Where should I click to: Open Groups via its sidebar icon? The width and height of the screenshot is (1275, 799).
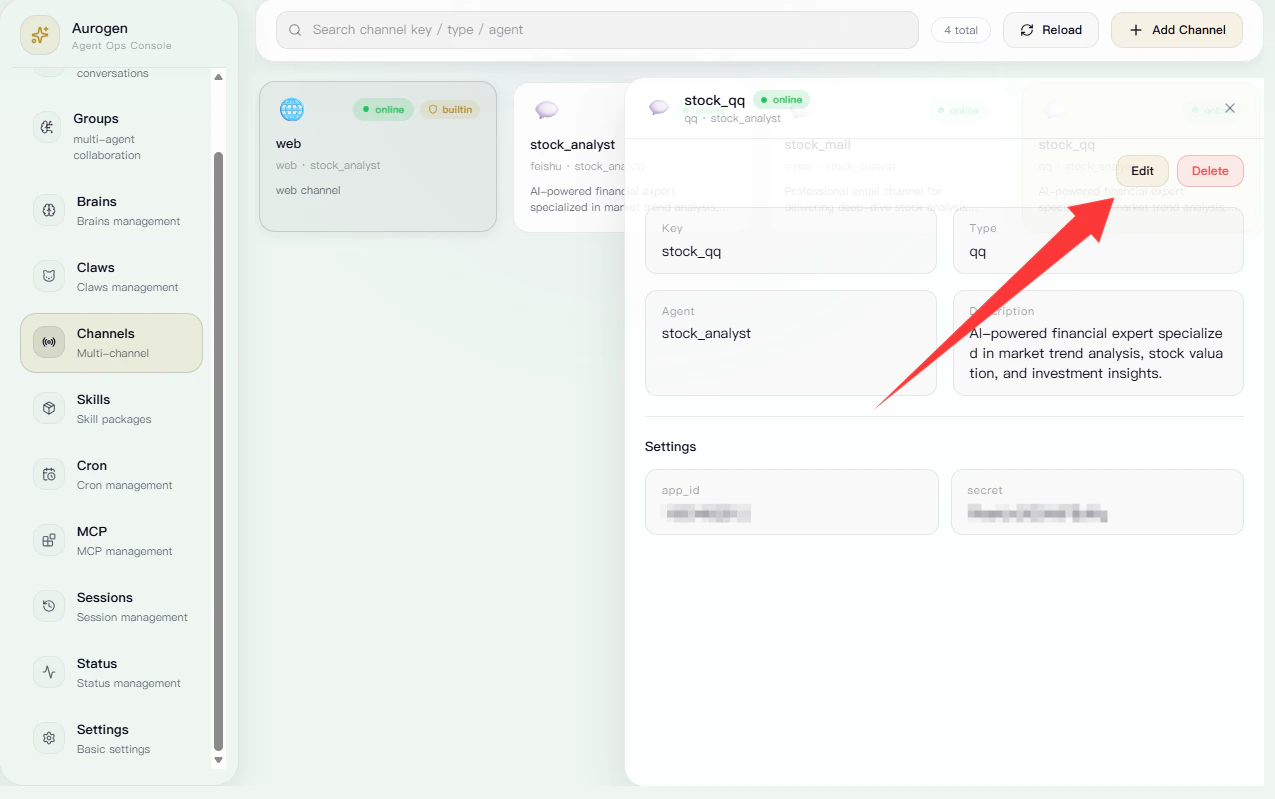[47, 127]
